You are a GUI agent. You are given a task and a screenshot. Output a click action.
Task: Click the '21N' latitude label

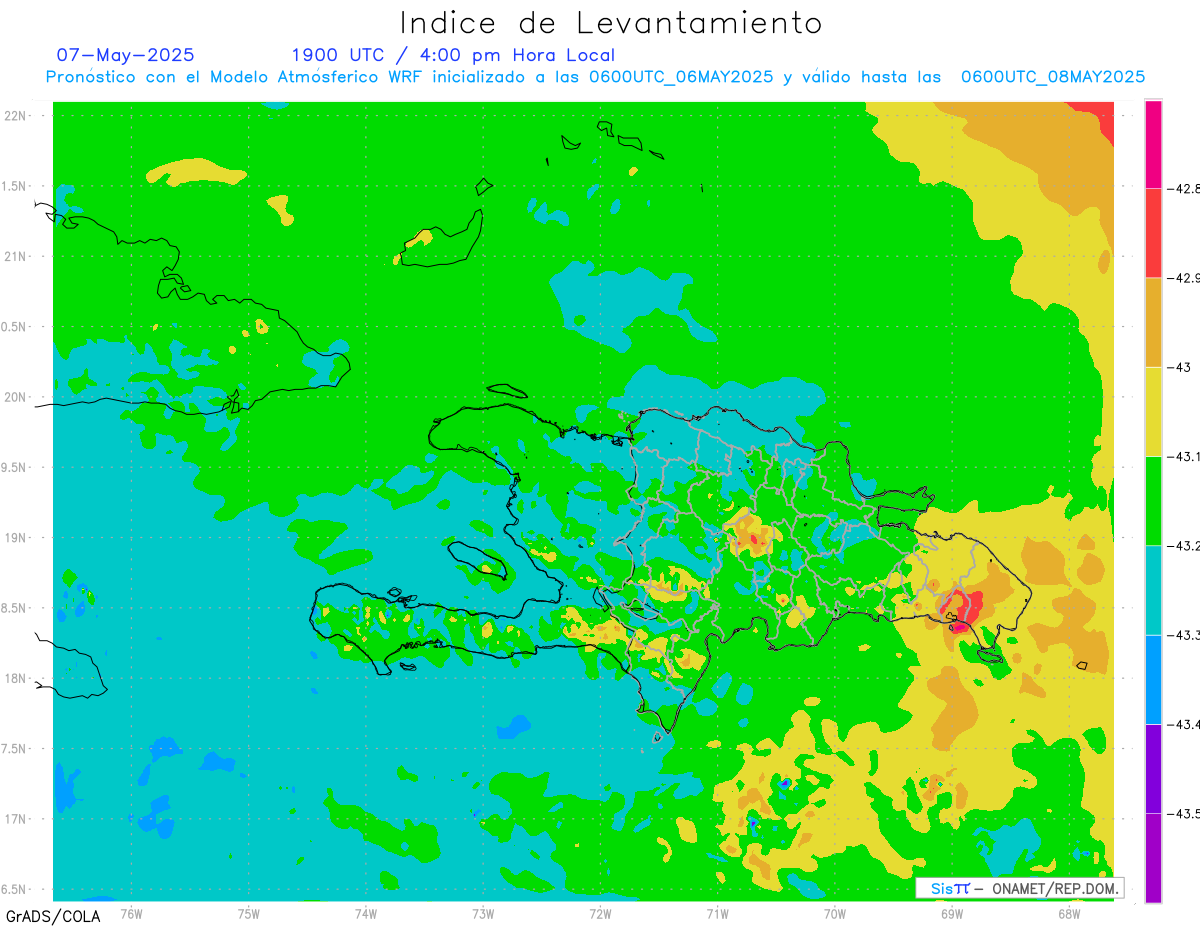point(14,256)
